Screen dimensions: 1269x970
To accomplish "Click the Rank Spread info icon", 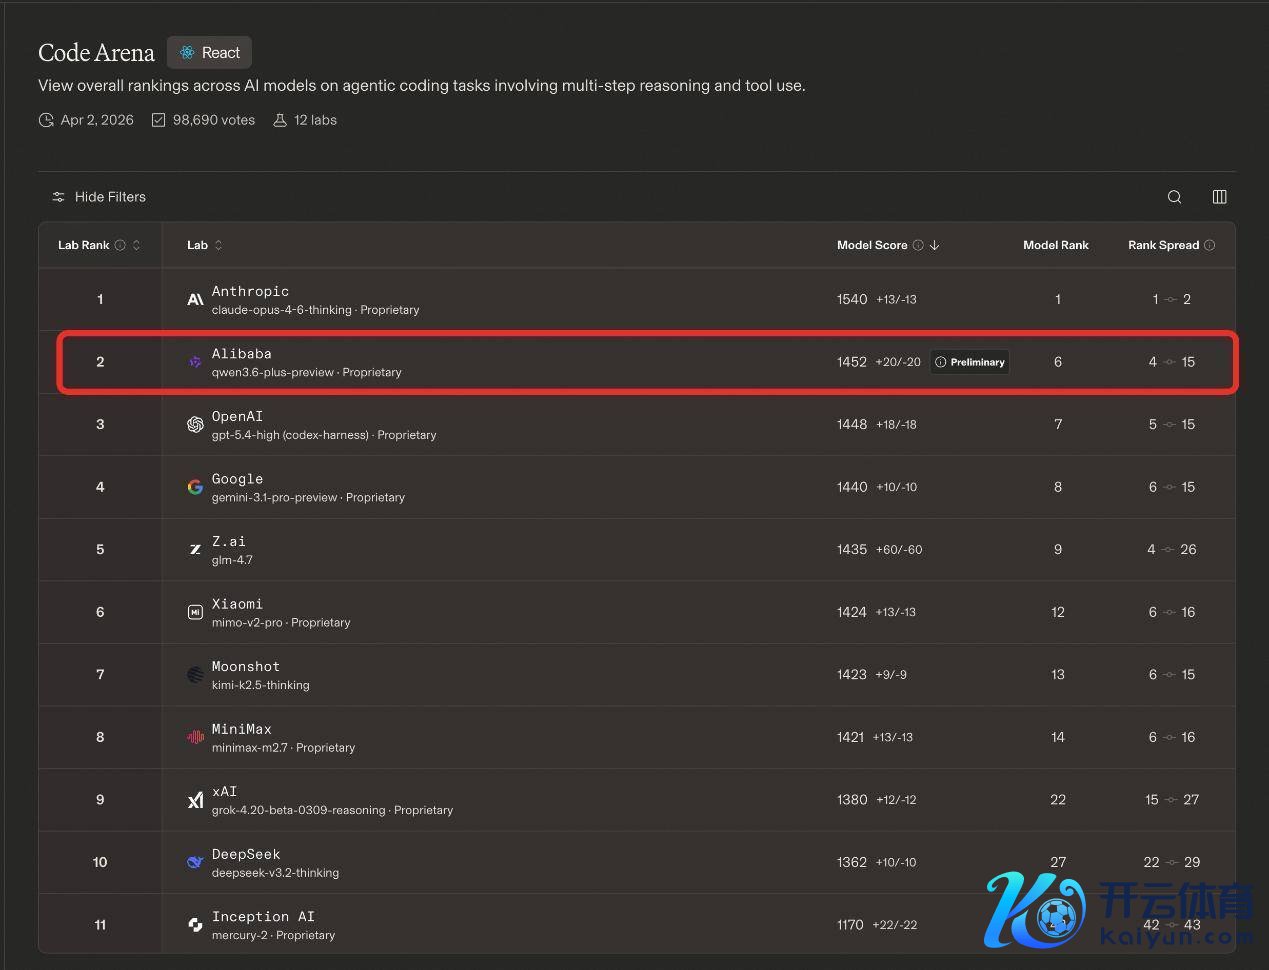I will pos(1209,245).
